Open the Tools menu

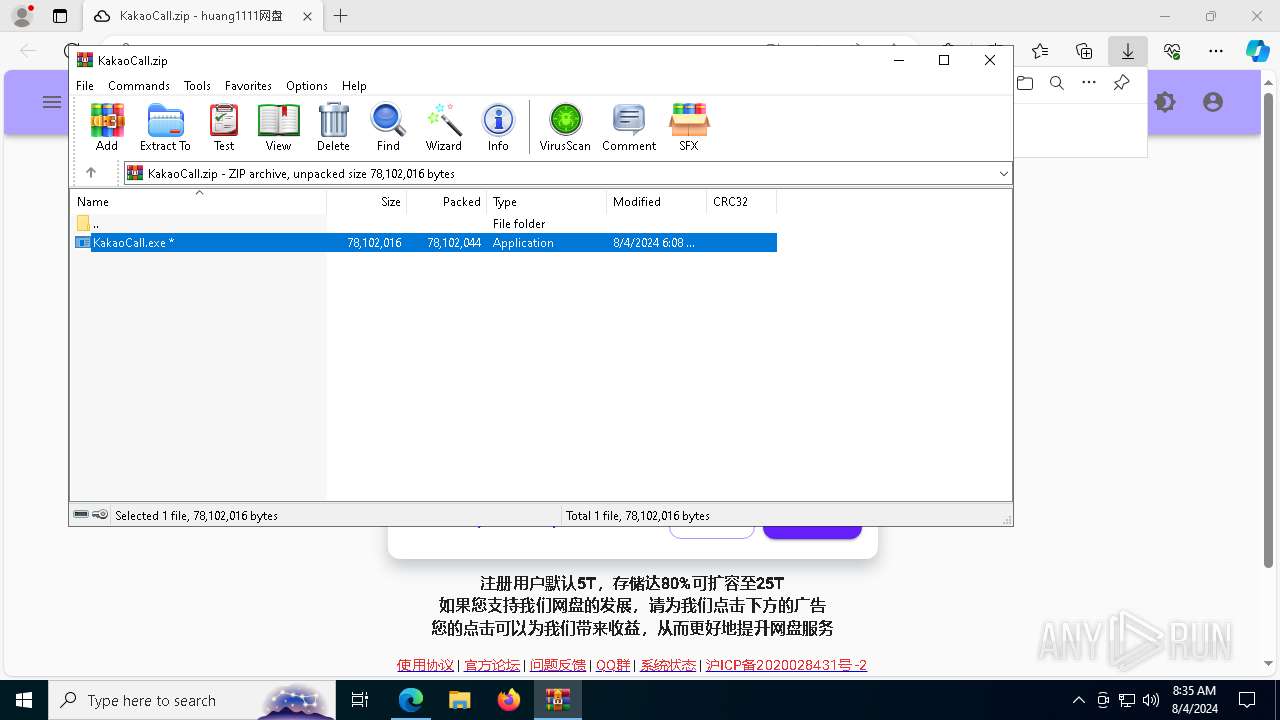197,86
